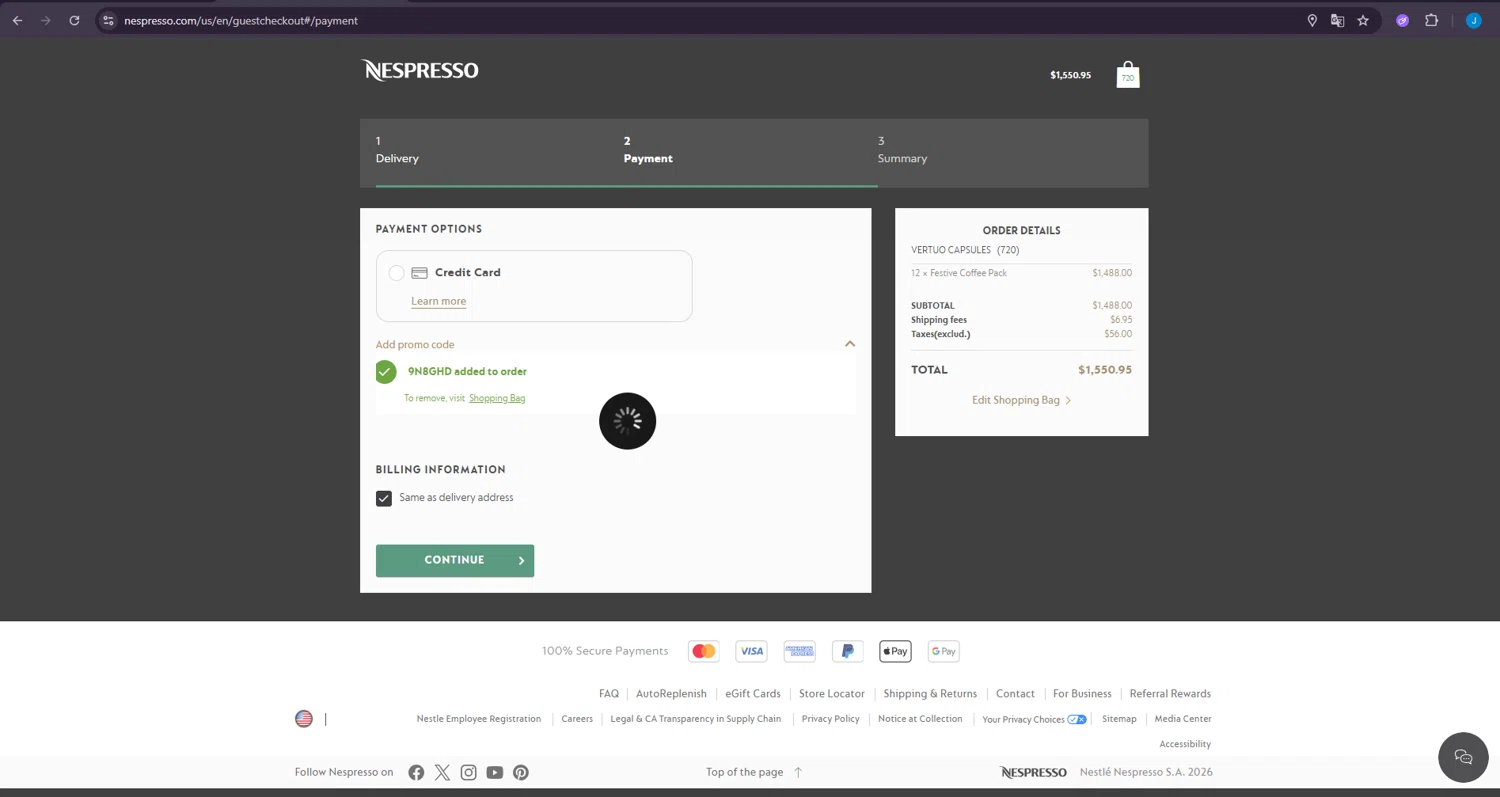Screen dimensions: 1500x797
Task: Open the Shopping Bag removal link
Action: pos(497,398)
